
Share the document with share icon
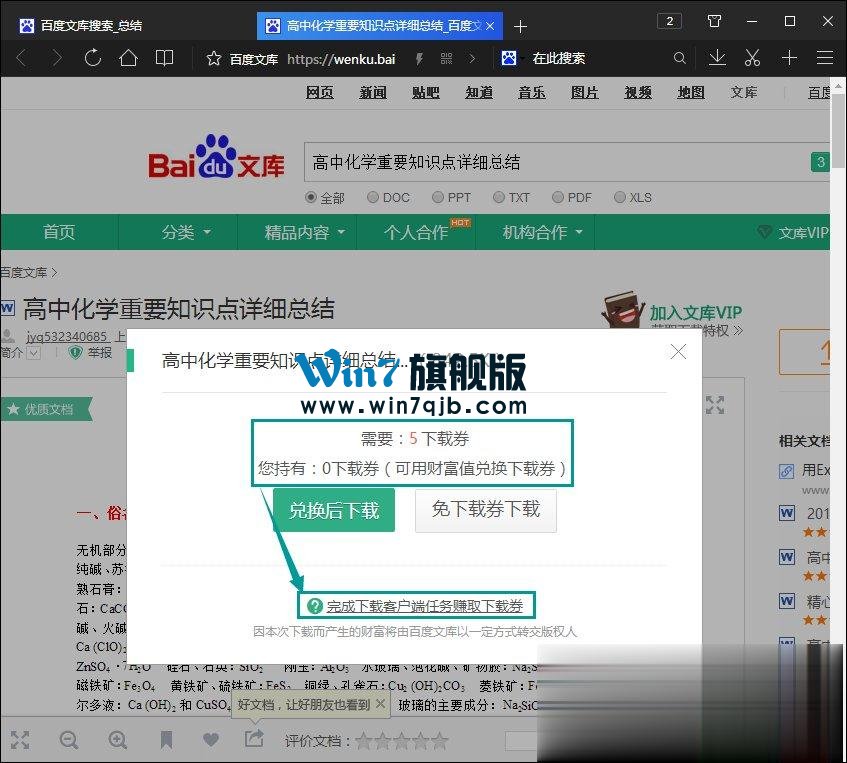[254, 739]
